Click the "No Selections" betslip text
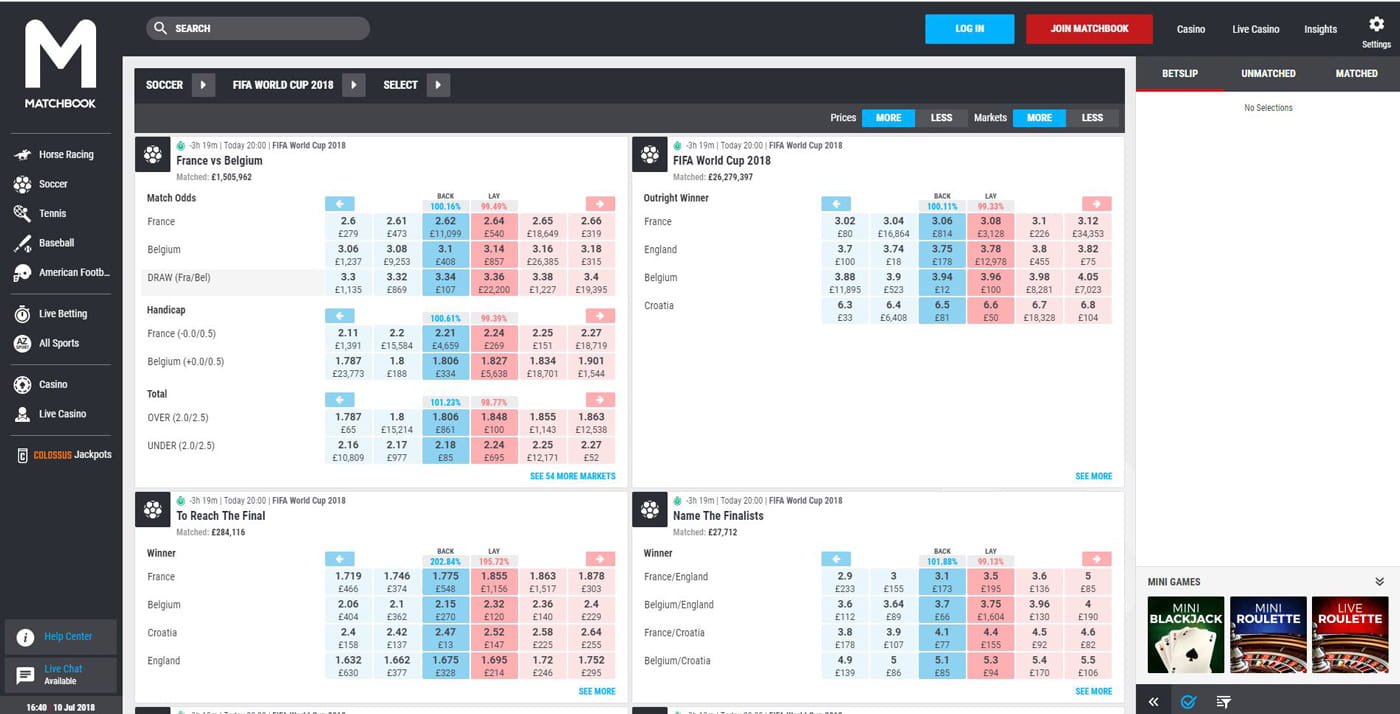 pos(1268,108)
